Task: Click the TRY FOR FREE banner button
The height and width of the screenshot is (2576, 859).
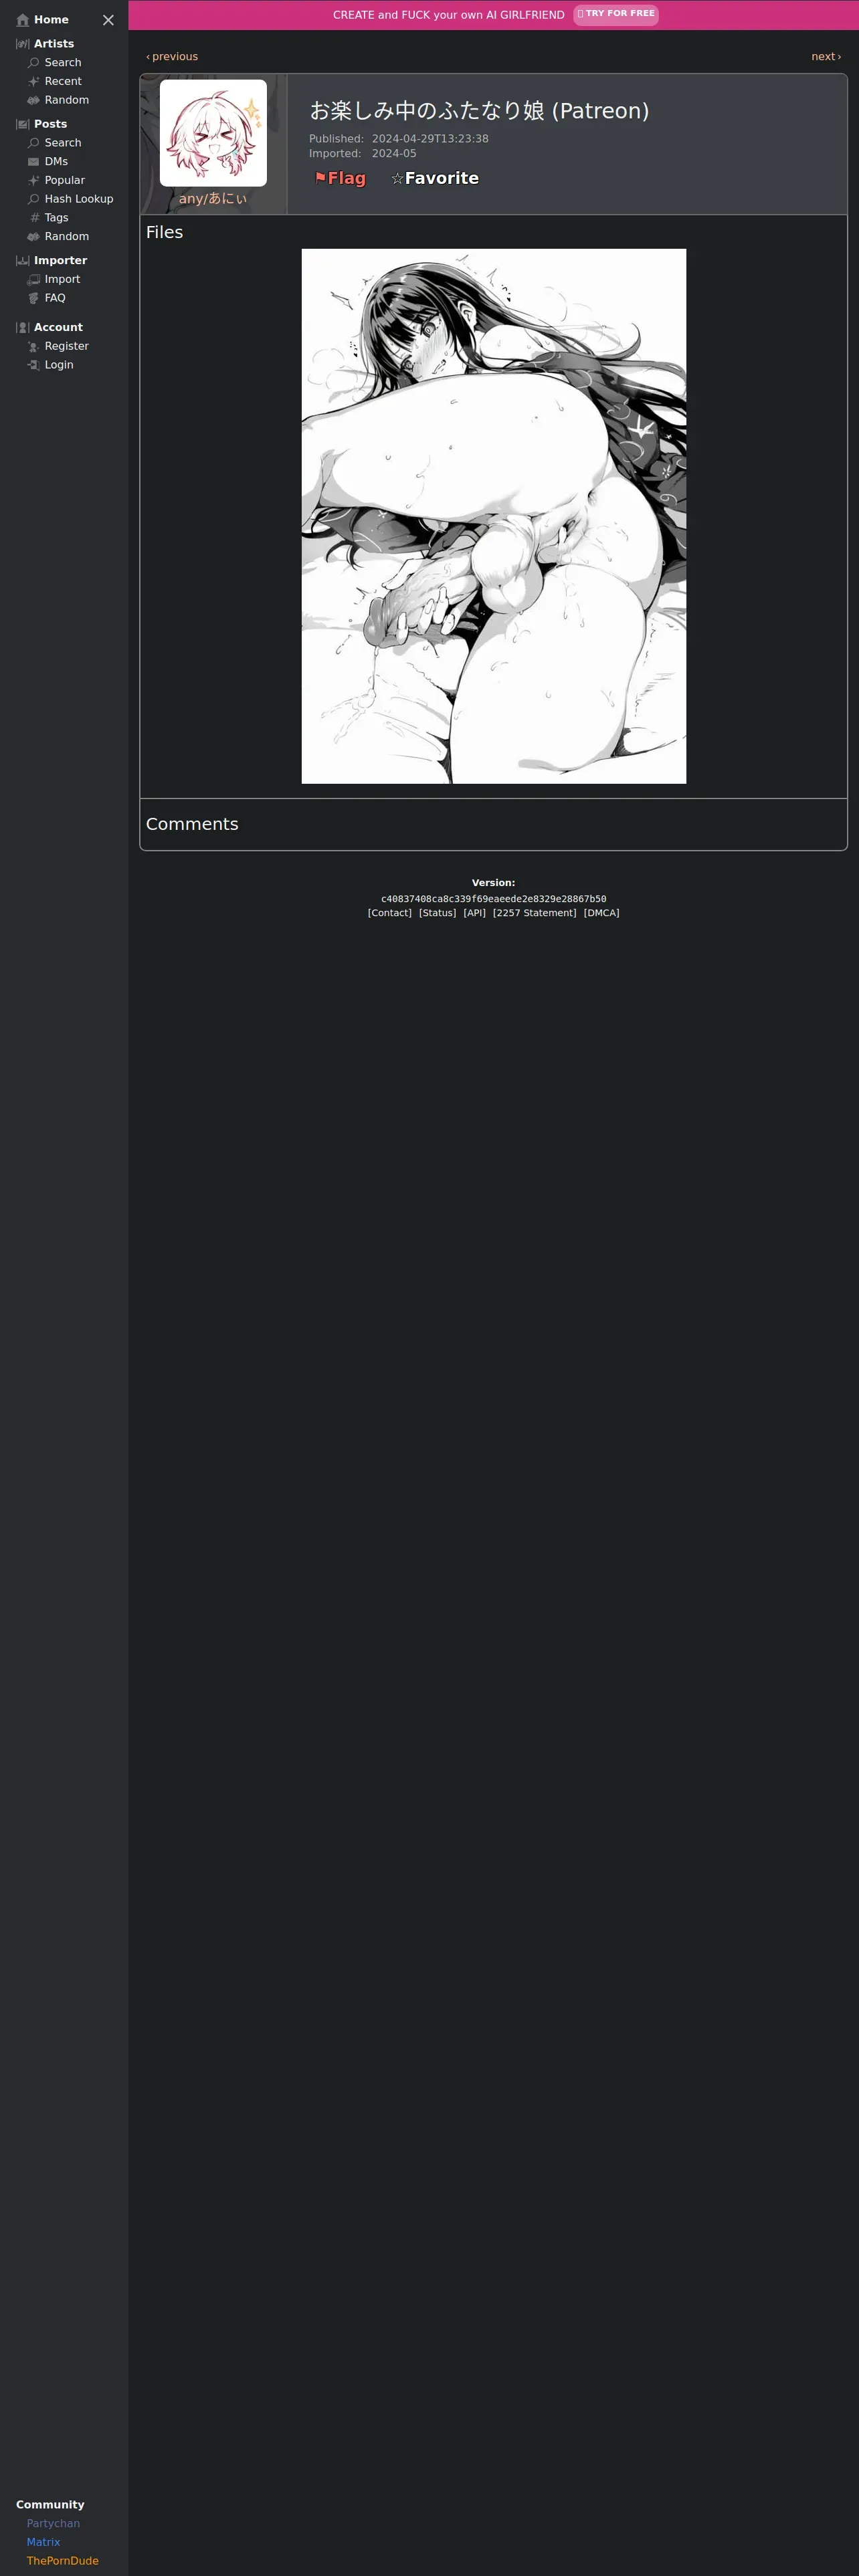Action: 616,14
